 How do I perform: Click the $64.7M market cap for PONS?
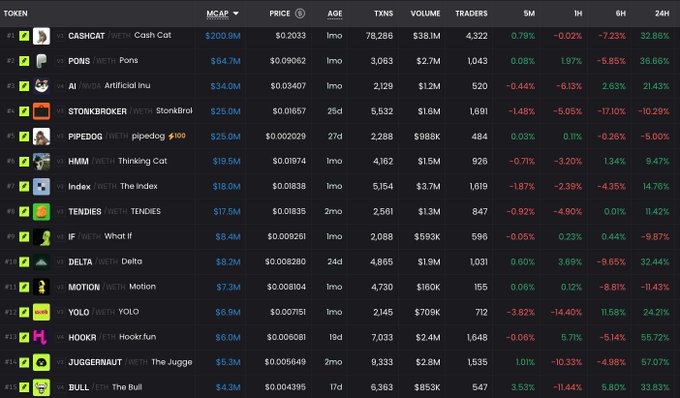click(x=225, y=61)
